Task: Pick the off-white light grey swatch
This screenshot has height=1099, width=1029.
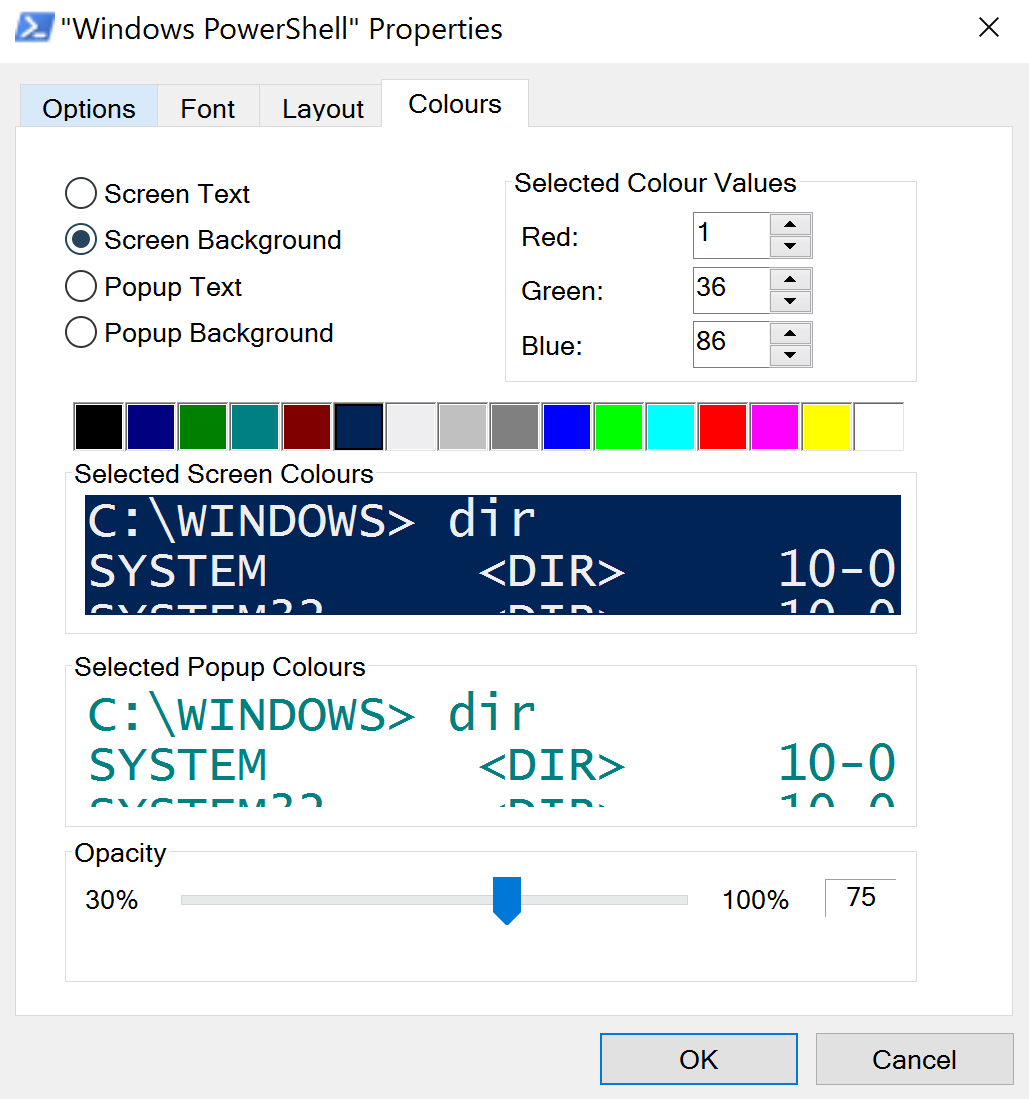Action: click(411, 426)
